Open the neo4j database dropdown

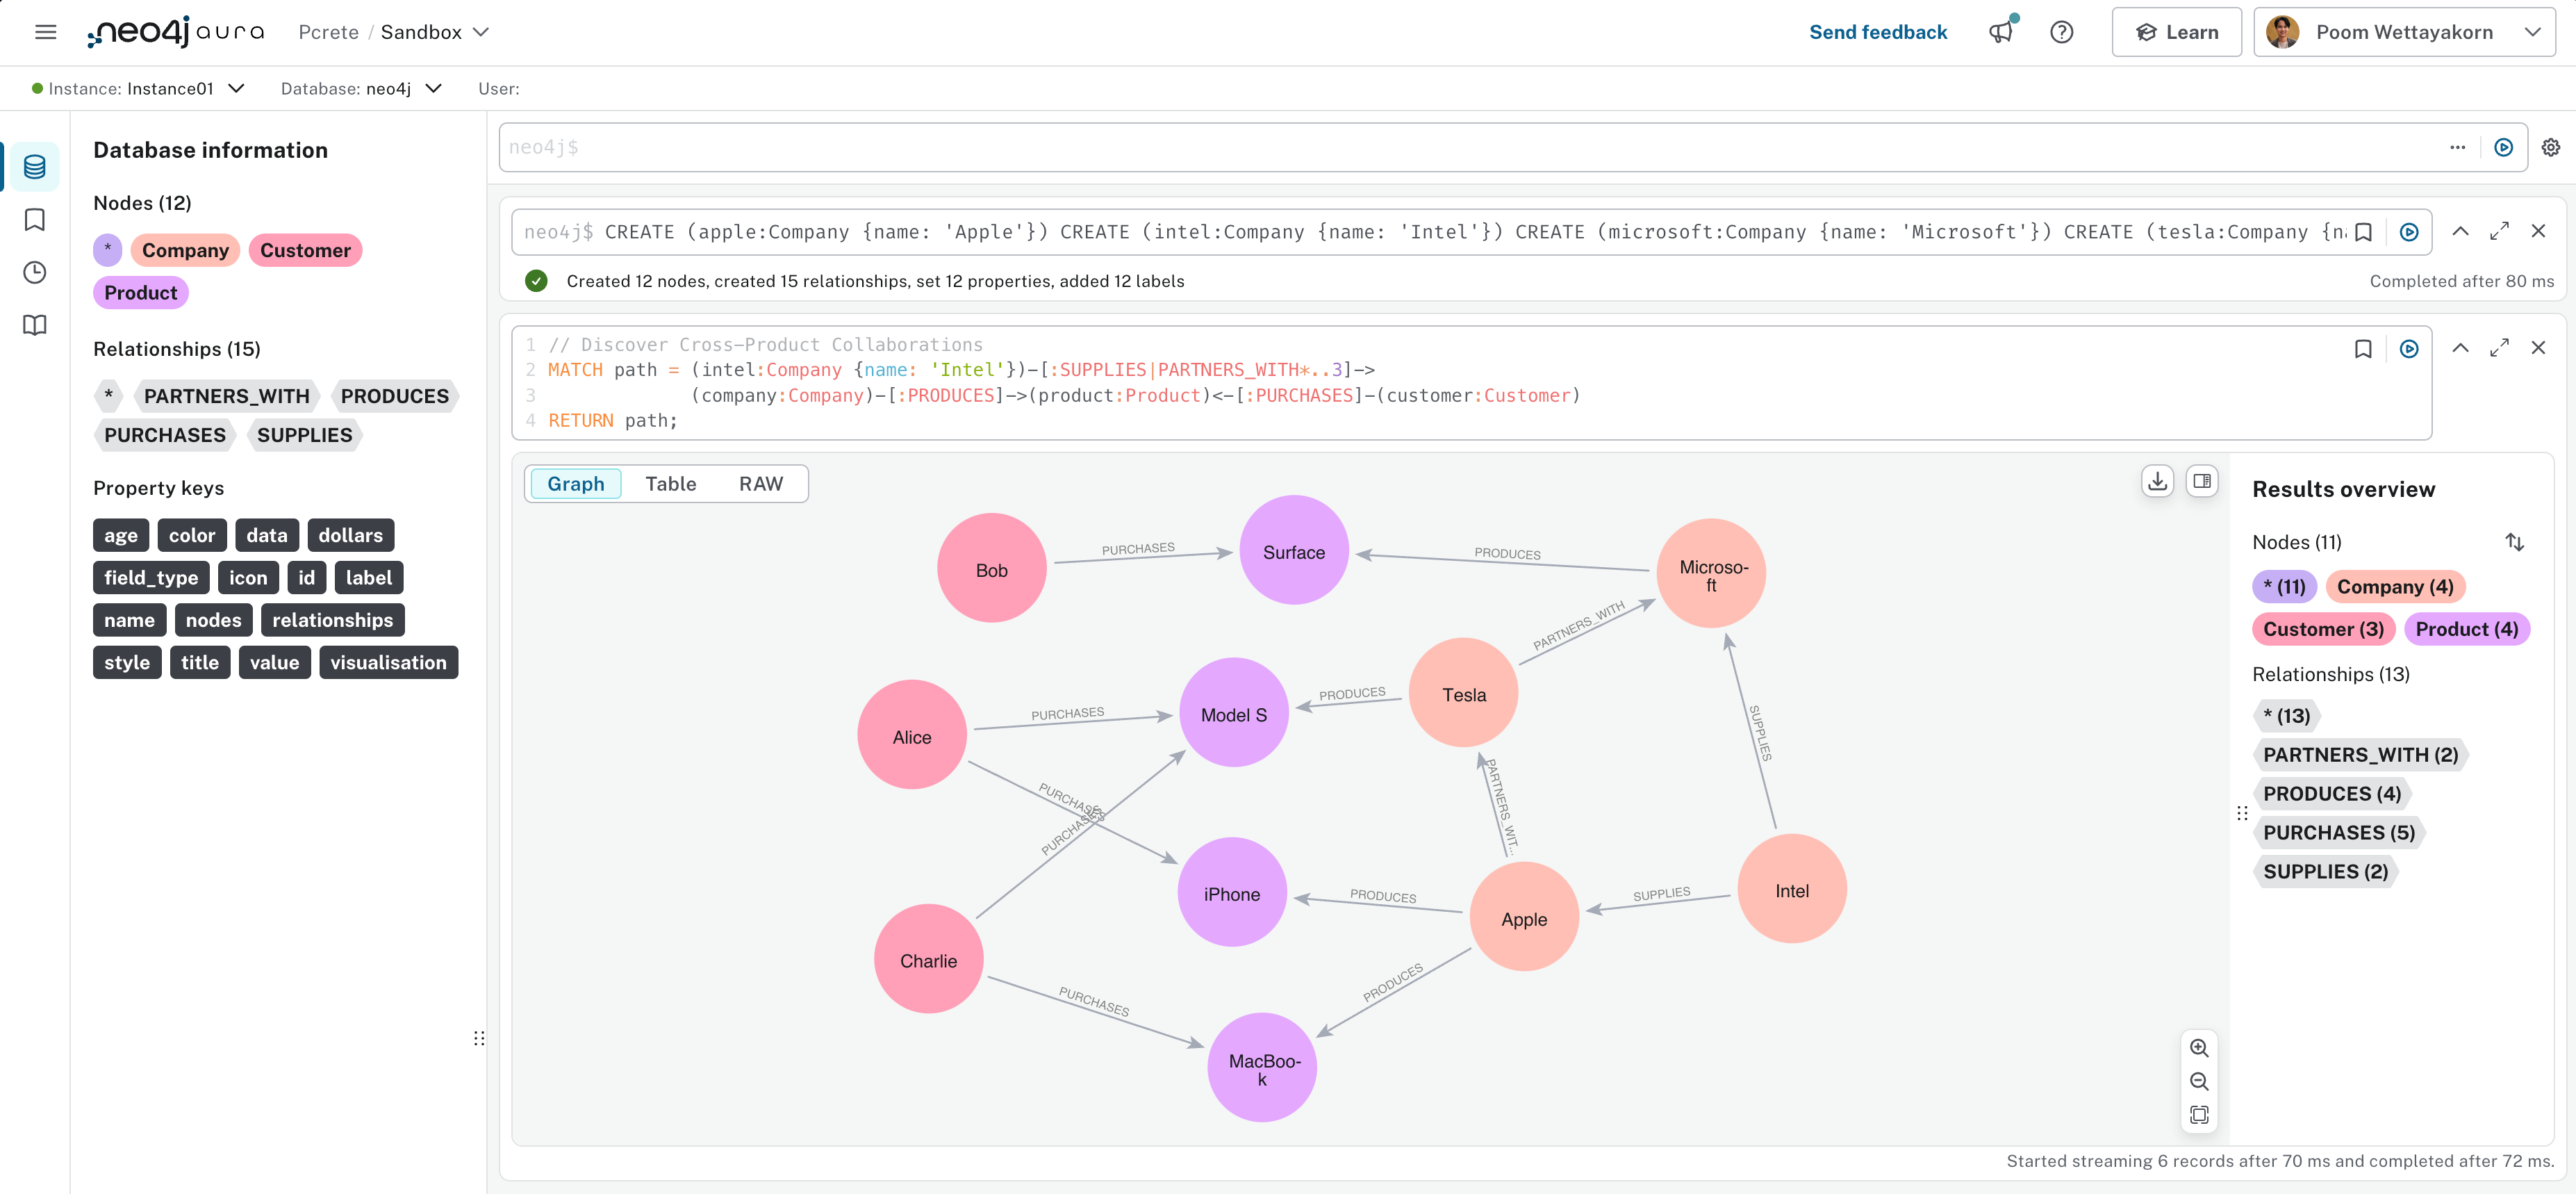[x=433, y=88]
